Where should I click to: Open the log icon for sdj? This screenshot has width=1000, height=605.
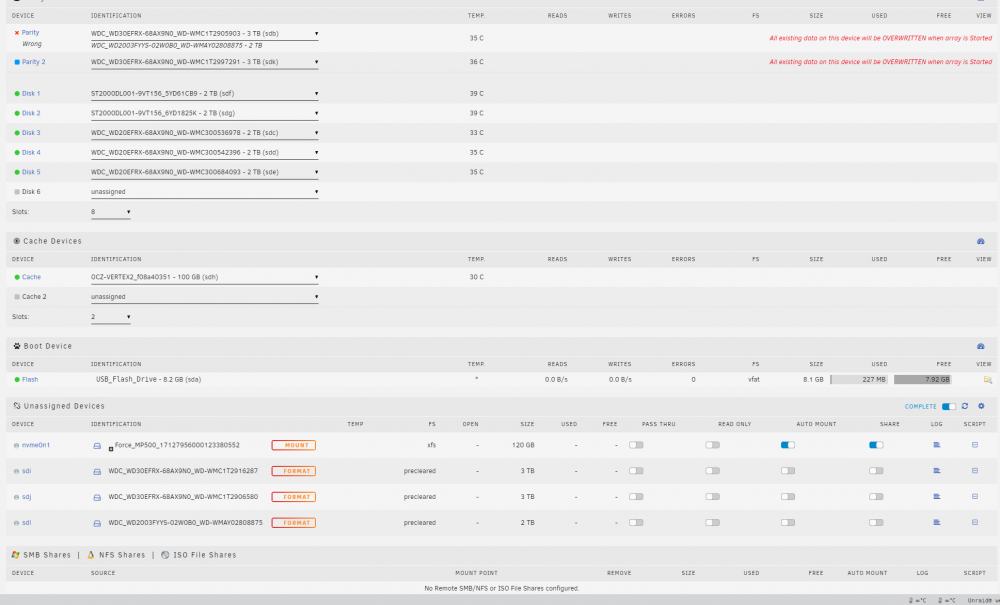(937, 497)
